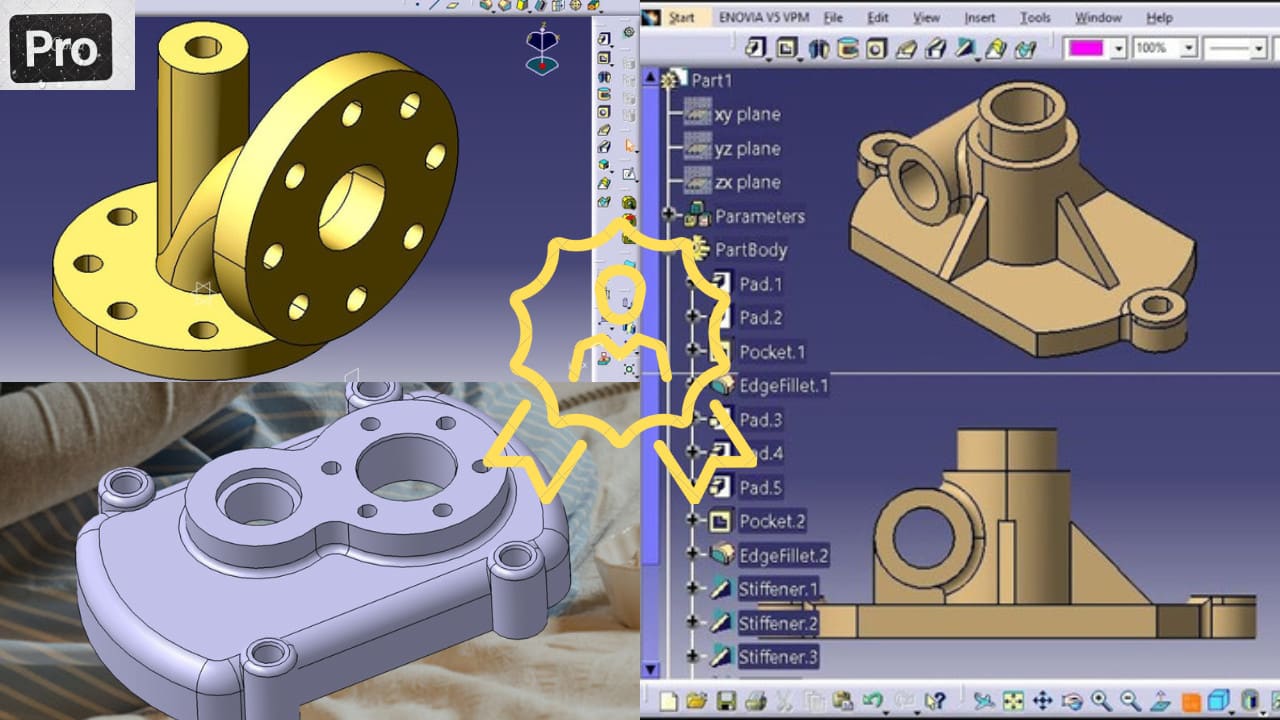Open the Window menu
Screen dimensions: 1280x720
click(x=1098, y=18)
